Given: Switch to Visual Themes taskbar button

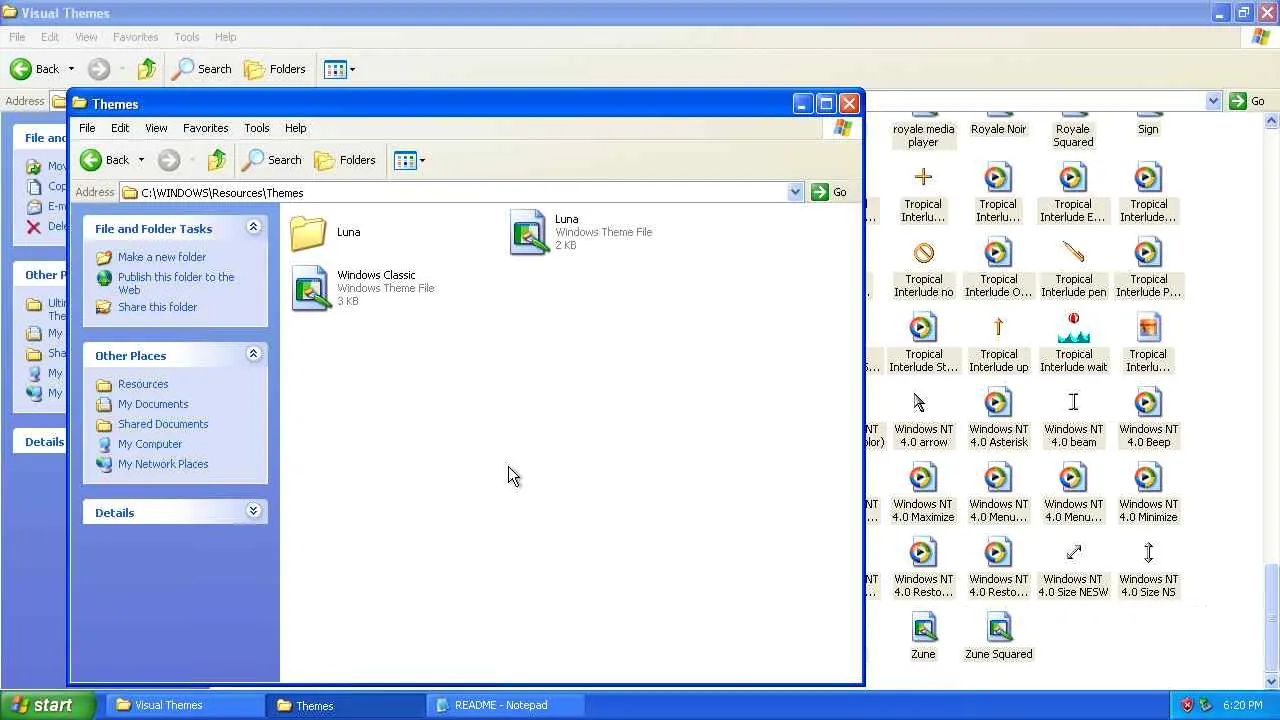Looking at the screenshot, I should (x=185, y=705).
